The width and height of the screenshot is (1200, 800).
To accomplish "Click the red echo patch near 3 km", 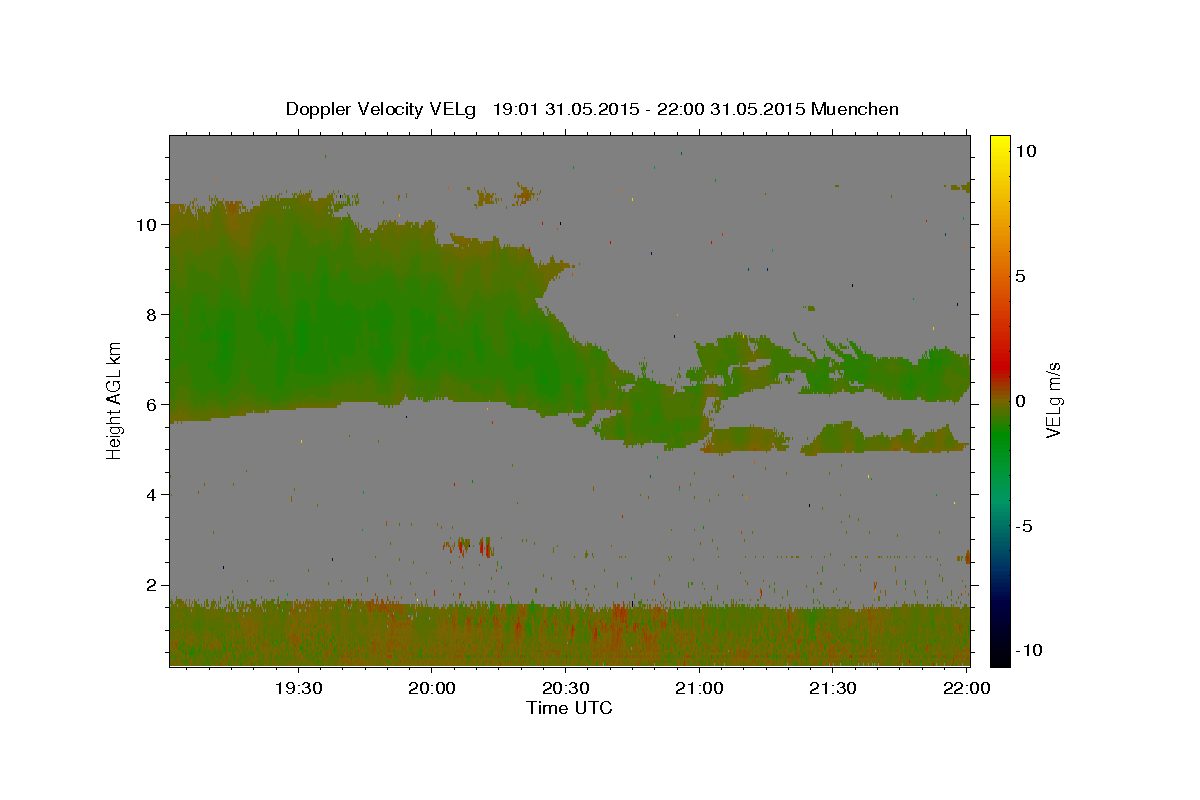I will [x=468, y=546].
